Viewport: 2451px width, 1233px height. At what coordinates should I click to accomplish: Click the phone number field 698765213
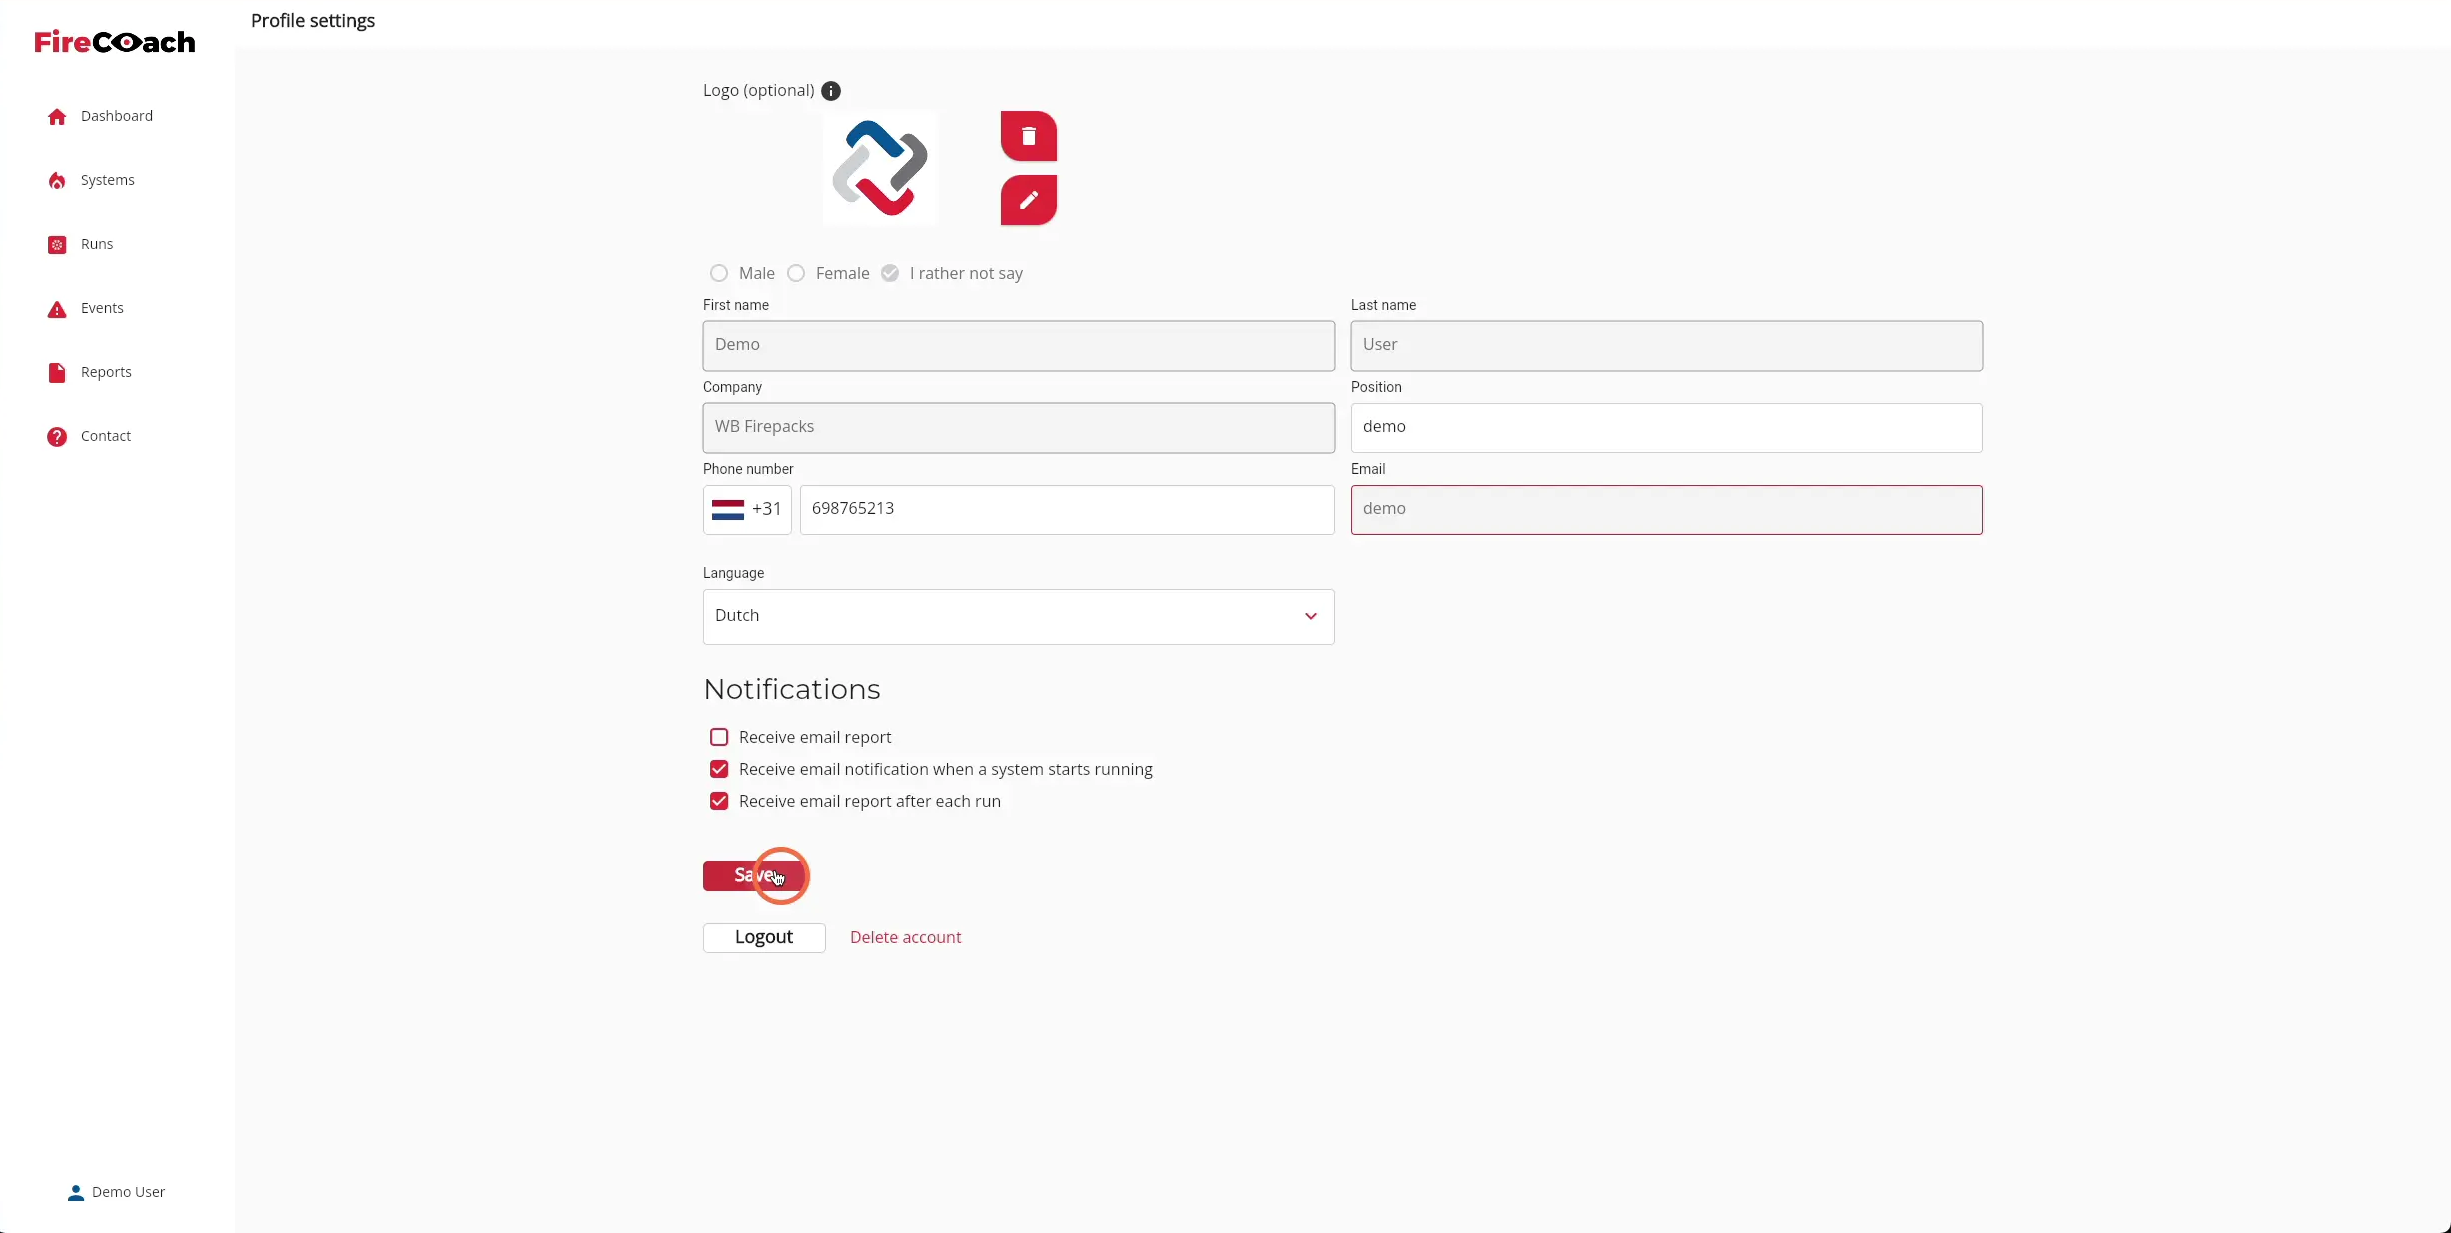point(1067,510)
